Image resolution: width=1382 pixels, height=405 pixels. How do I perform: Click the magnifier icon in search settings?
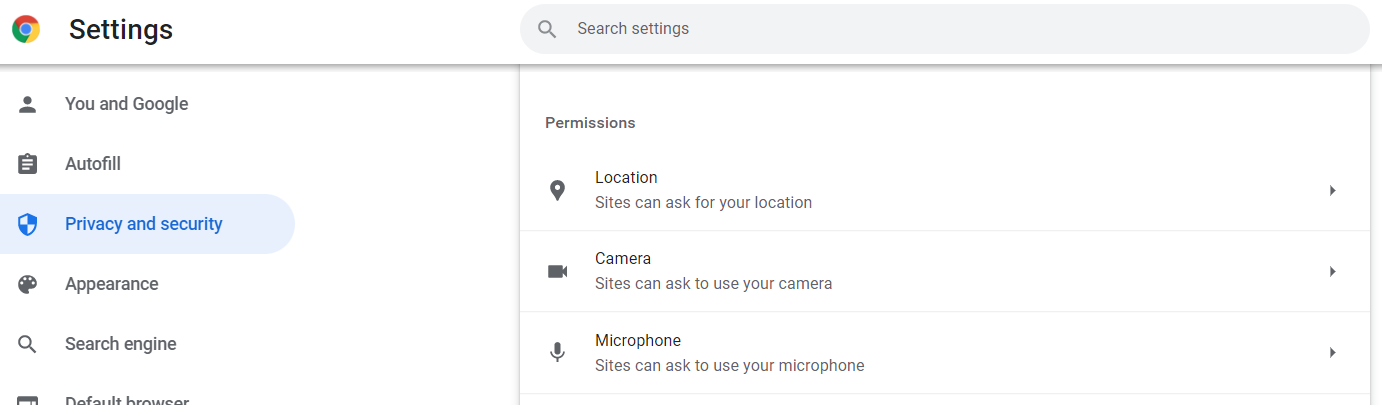tap(547, 29)
